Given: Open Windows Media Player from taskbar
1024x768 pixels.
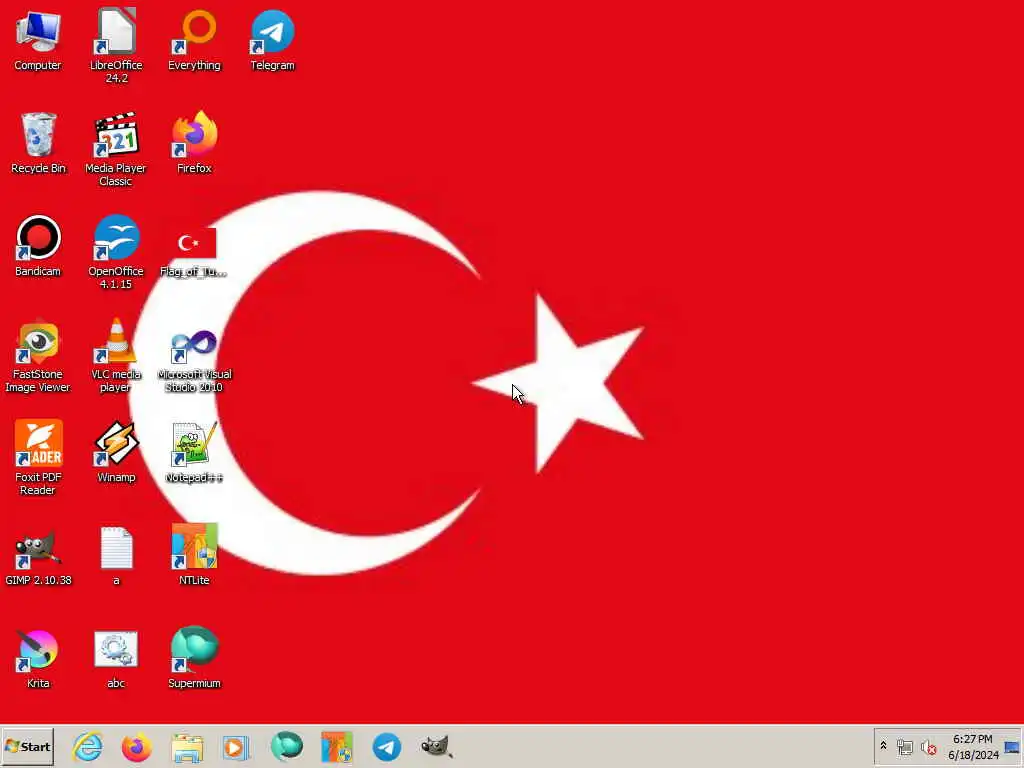Looking at the screenshot, I should pos(236,746).
